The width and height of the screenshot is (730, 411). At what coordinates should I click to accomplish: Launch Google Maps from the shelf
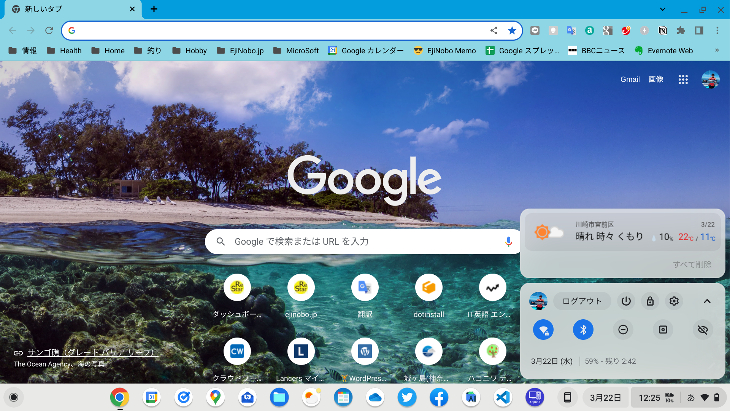(x=215, y=397)
